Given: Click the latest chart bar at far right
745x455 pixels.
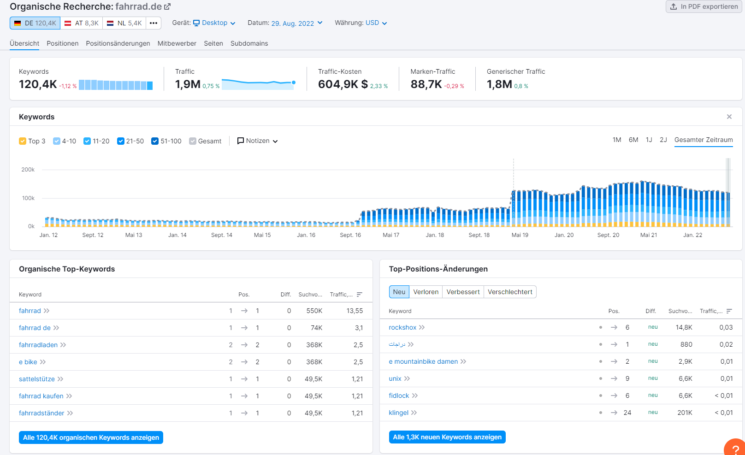Looking at the screenshot, I should coord(728,209).
